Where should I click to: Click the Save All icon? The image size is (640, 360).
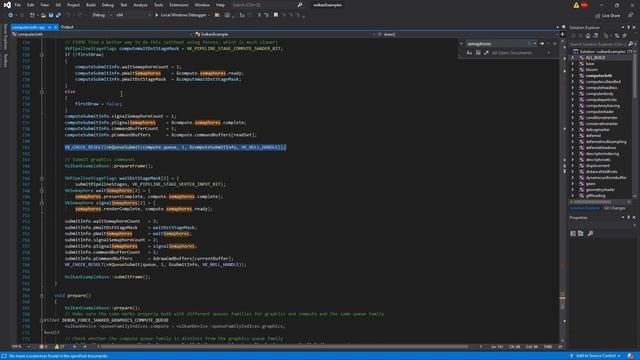(x=58, y=15)
